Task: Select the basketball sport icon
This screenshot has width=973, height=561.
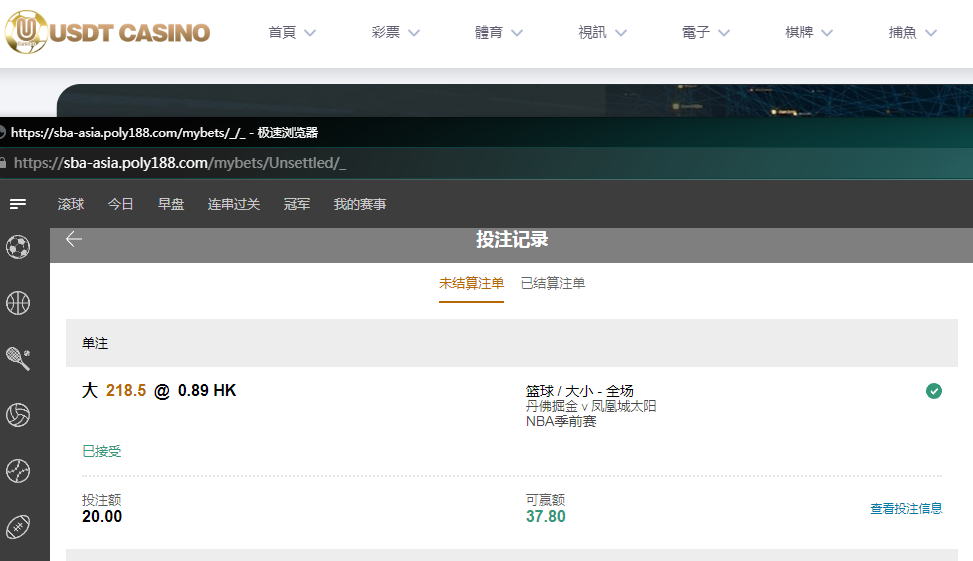Action: point(18,303)
